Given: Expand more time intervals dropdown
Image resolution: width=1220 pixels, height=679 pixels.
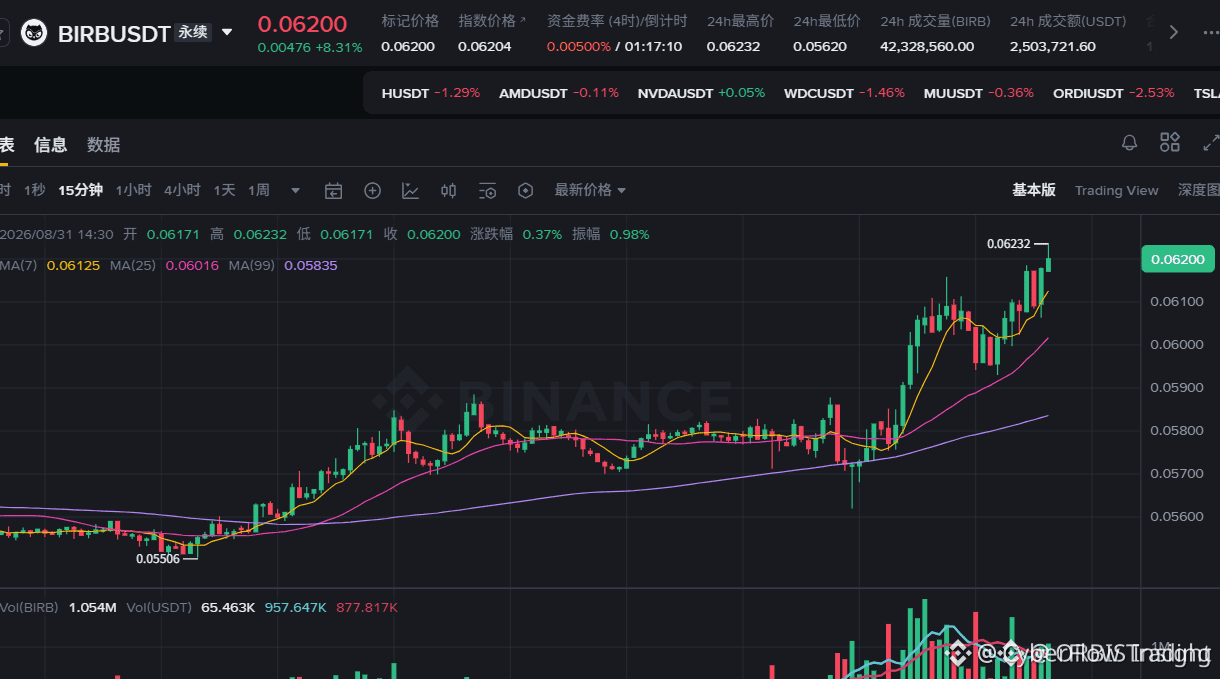Looking at the screenshot, I should tap(295, 190).
